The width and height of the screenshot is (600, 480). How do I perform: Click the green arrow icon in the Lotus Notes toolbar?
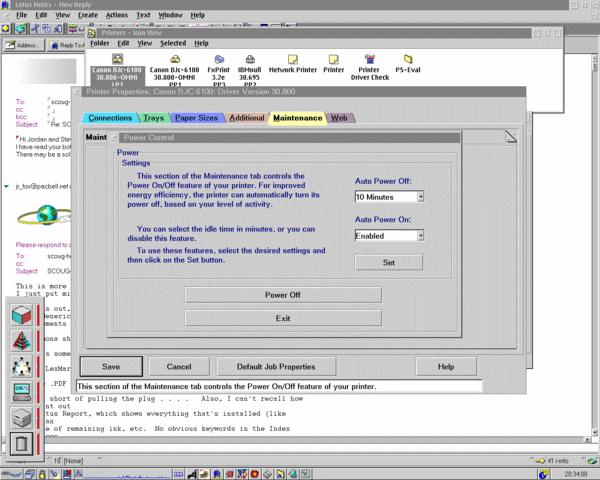click(21, 28)
